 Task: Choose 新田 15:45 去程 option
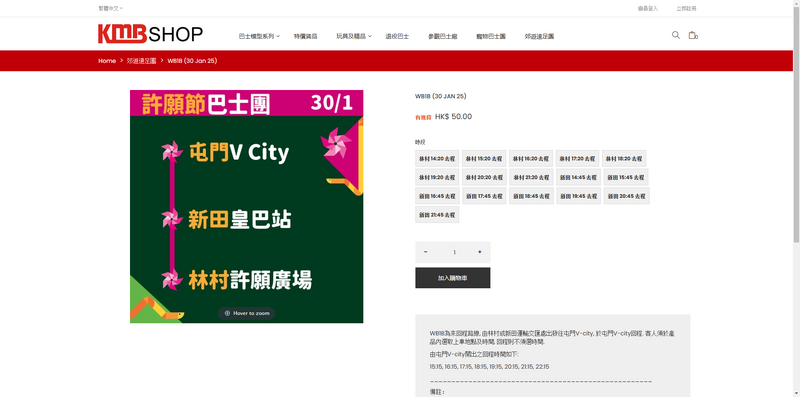626,177
